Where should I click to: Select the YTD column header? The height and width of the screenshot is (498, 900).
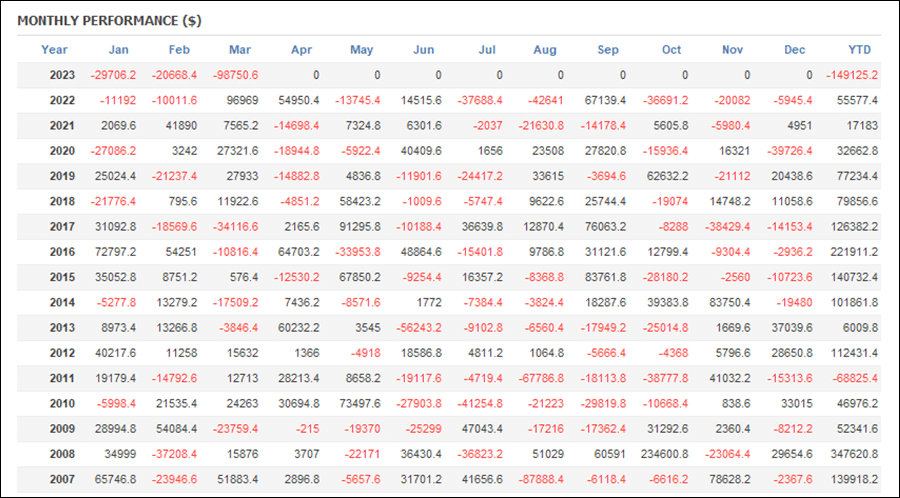[x=860, y=50]
